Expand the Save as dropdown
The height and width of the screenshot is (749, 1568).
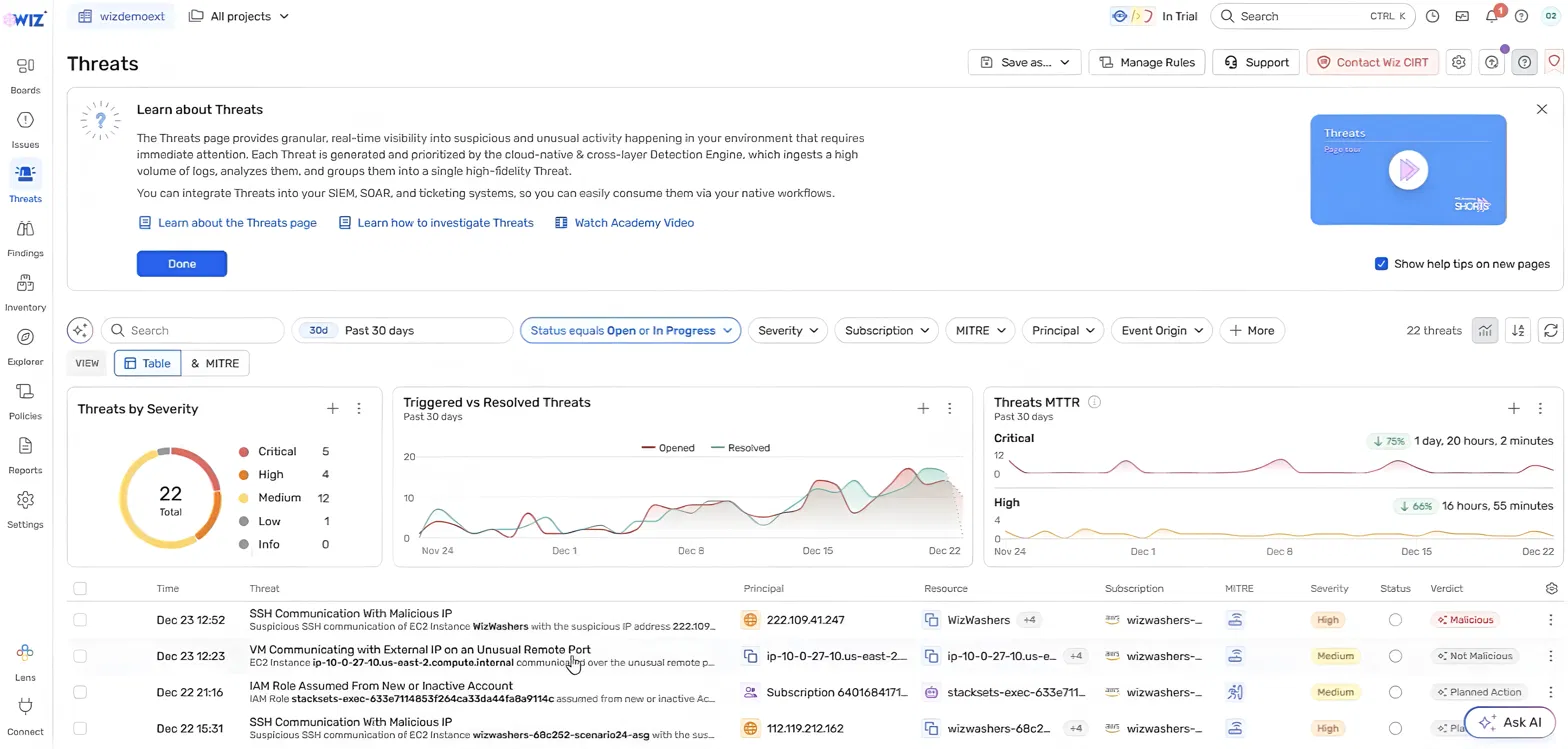(x=1025, y=62)
